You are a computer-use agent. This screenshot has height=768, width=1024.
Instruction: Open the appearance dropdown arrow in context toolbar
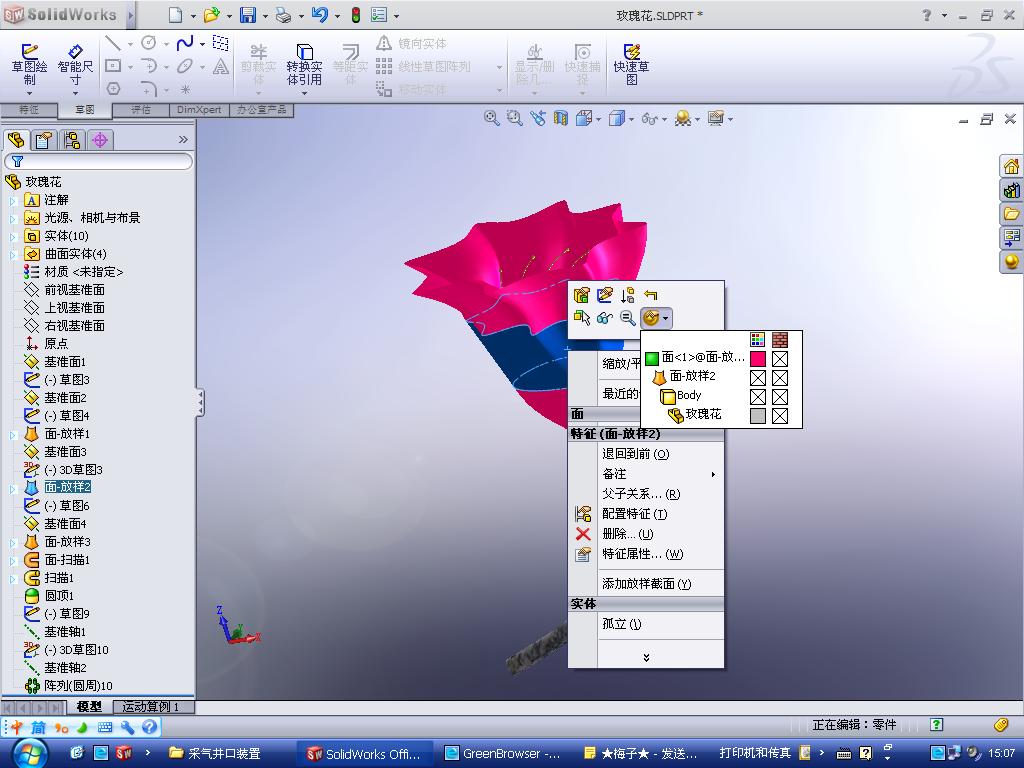[x=665, y=319]
